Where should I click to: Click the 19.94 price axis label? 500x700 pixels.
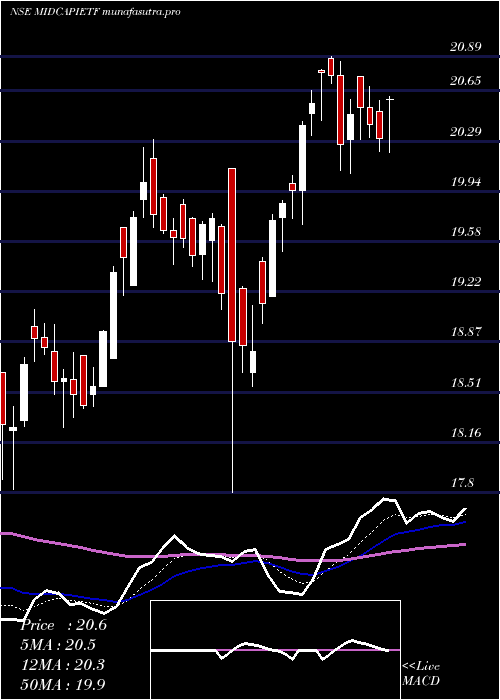(x=466, y=181)
